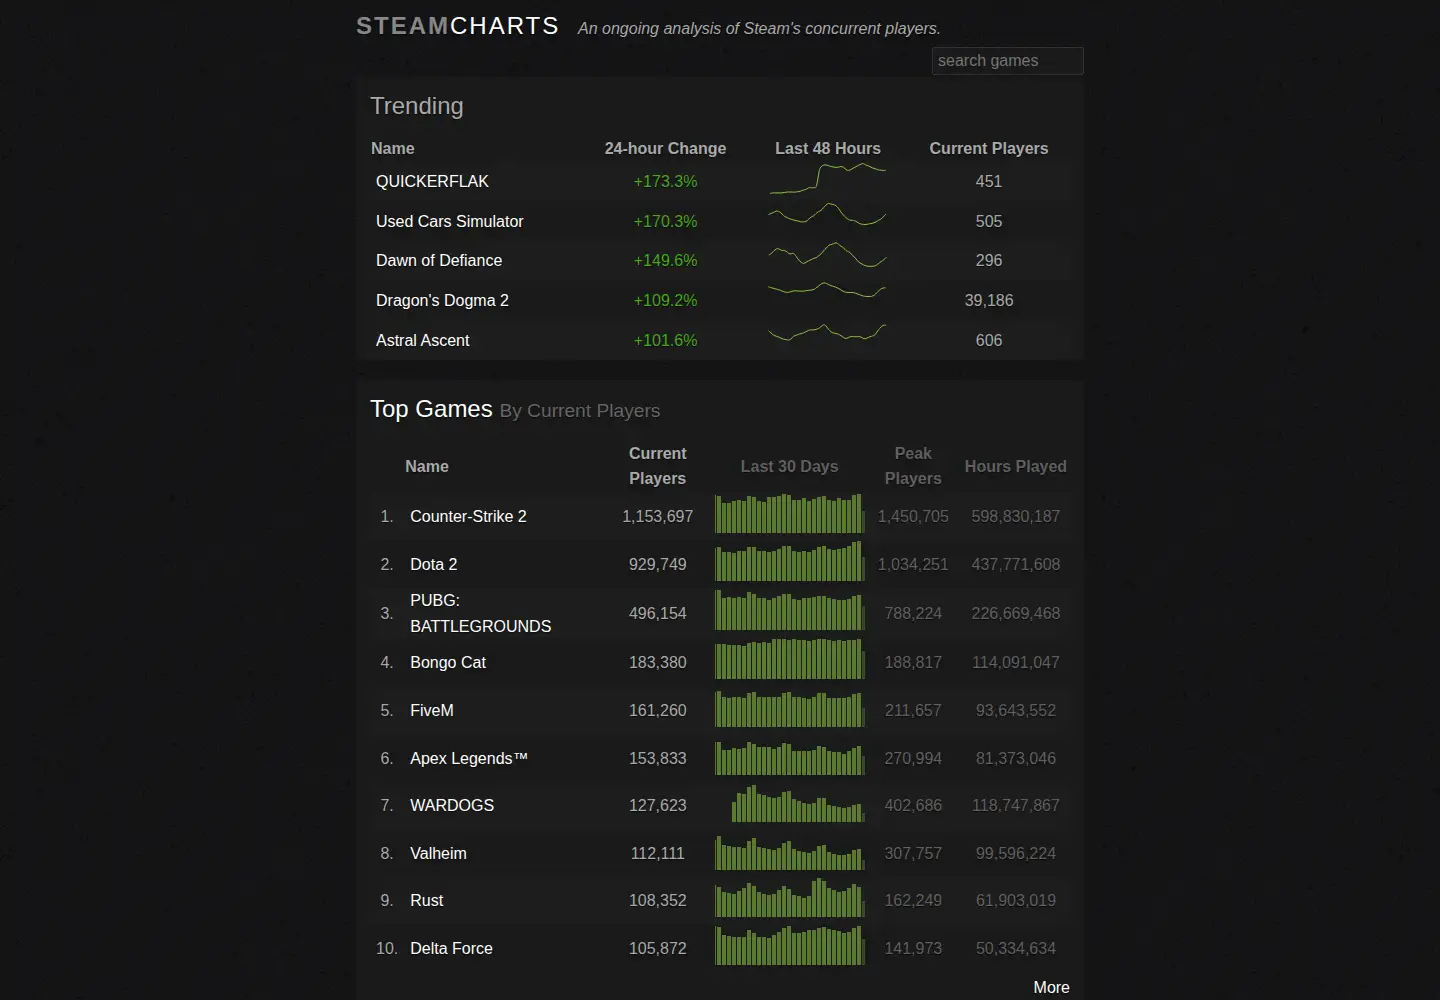Click the Peak Players column header
Screen dimensions: 1440x1000
913,466
